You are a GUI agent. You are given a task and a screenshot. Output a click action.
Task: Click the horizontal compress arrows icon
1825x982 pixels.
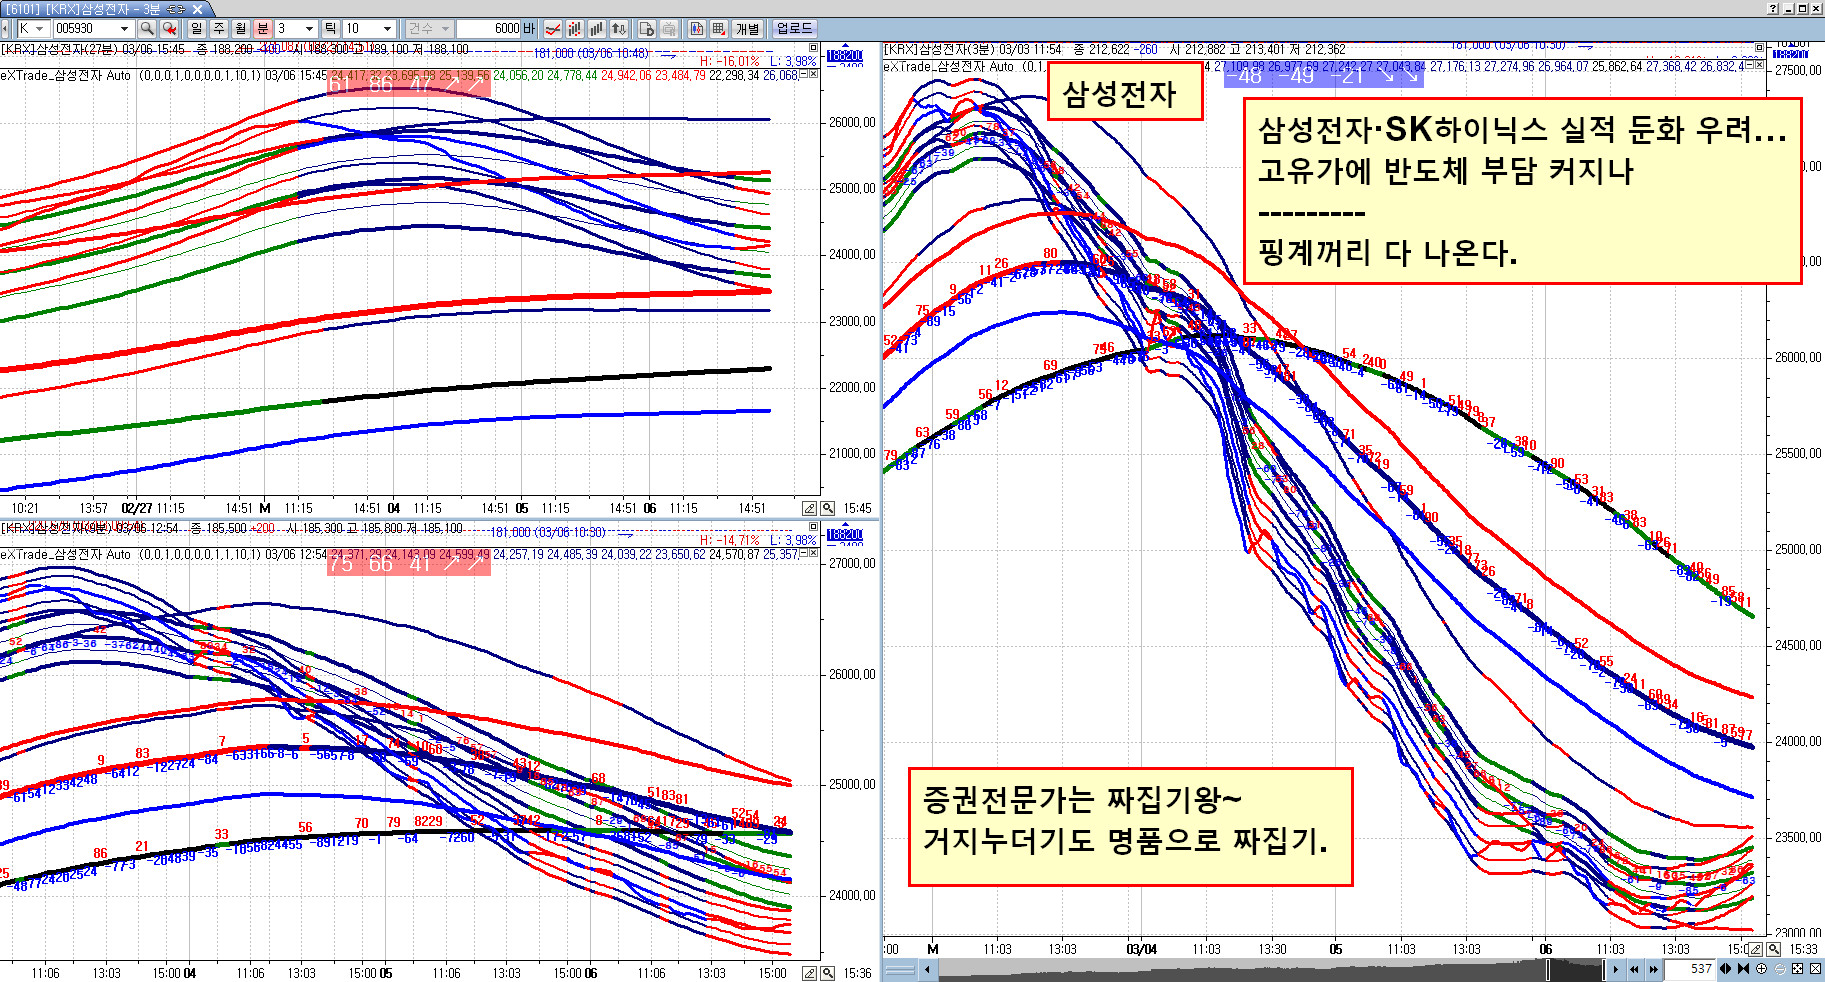1725,969
